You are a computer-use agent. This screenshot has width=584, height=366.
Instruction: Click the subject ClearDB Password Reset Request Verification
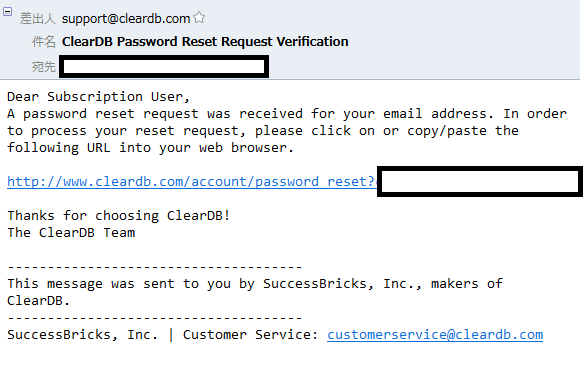[x=205, y=41]
